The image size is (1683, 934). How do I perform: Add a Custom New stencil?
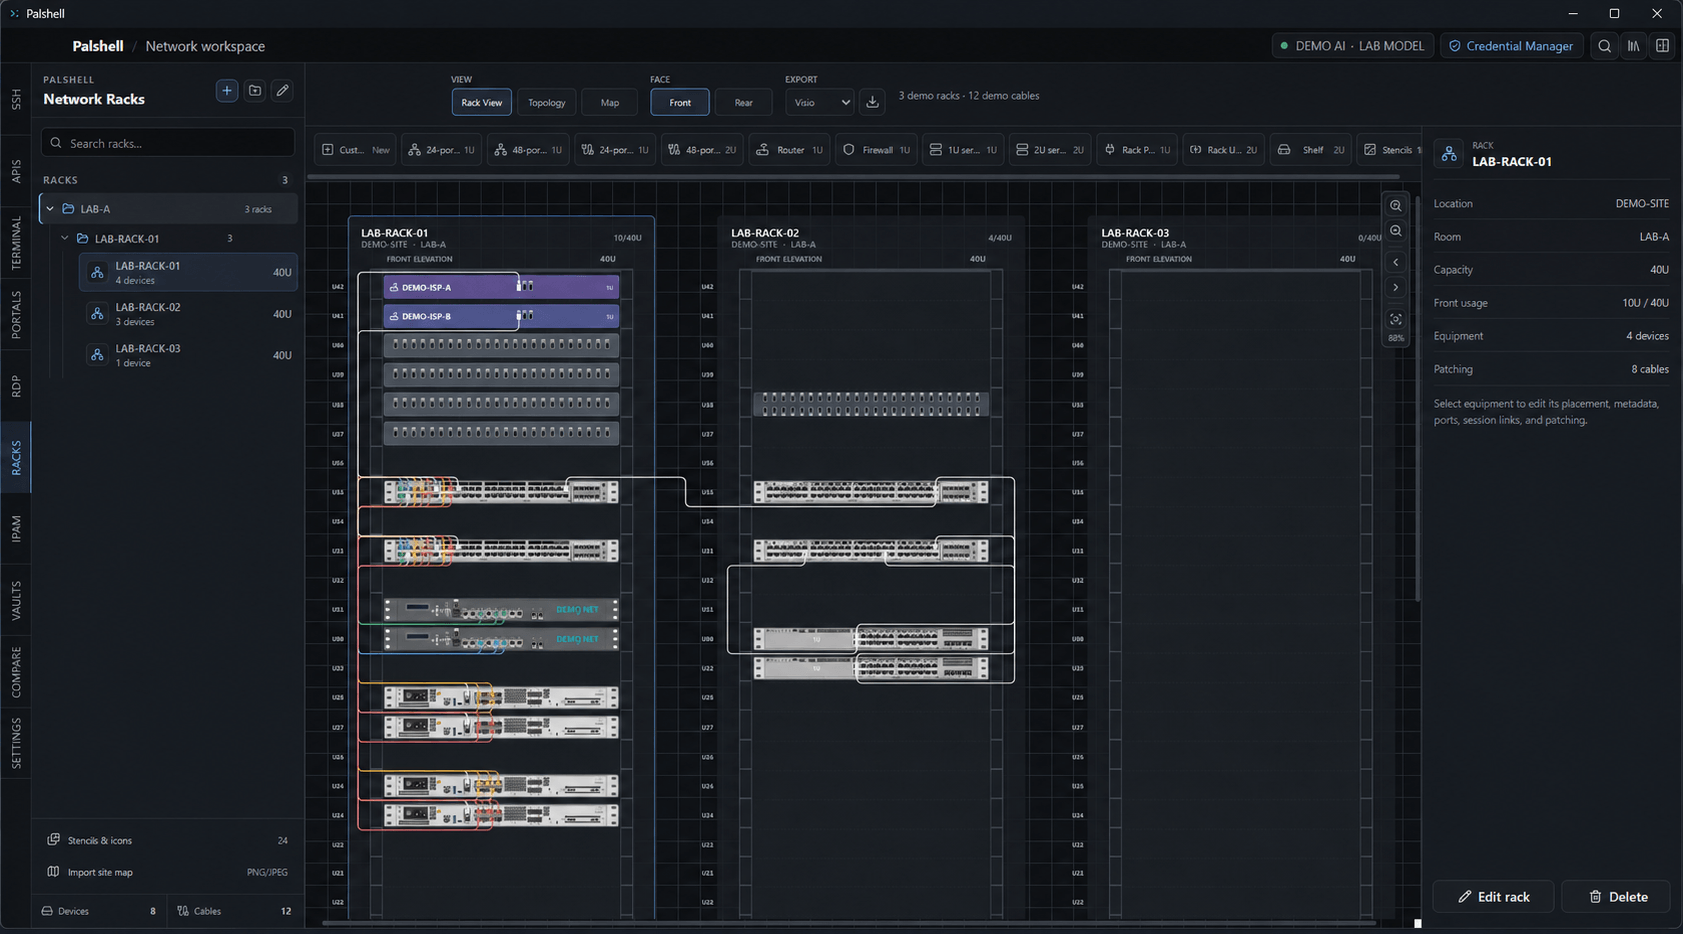355,150
